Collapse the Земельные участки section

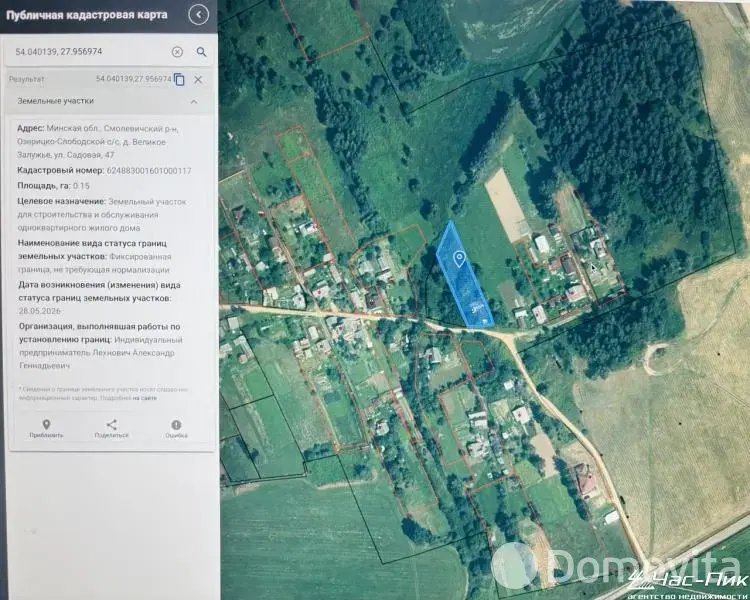(x=194, y=101)
